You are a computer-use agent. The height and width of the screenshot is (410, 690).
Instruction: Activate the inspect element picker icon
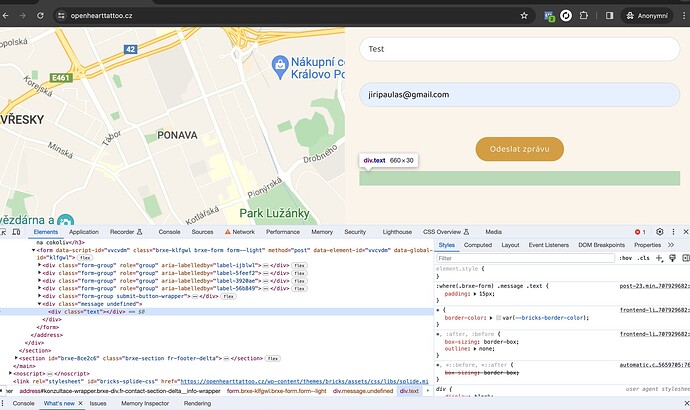3,232
